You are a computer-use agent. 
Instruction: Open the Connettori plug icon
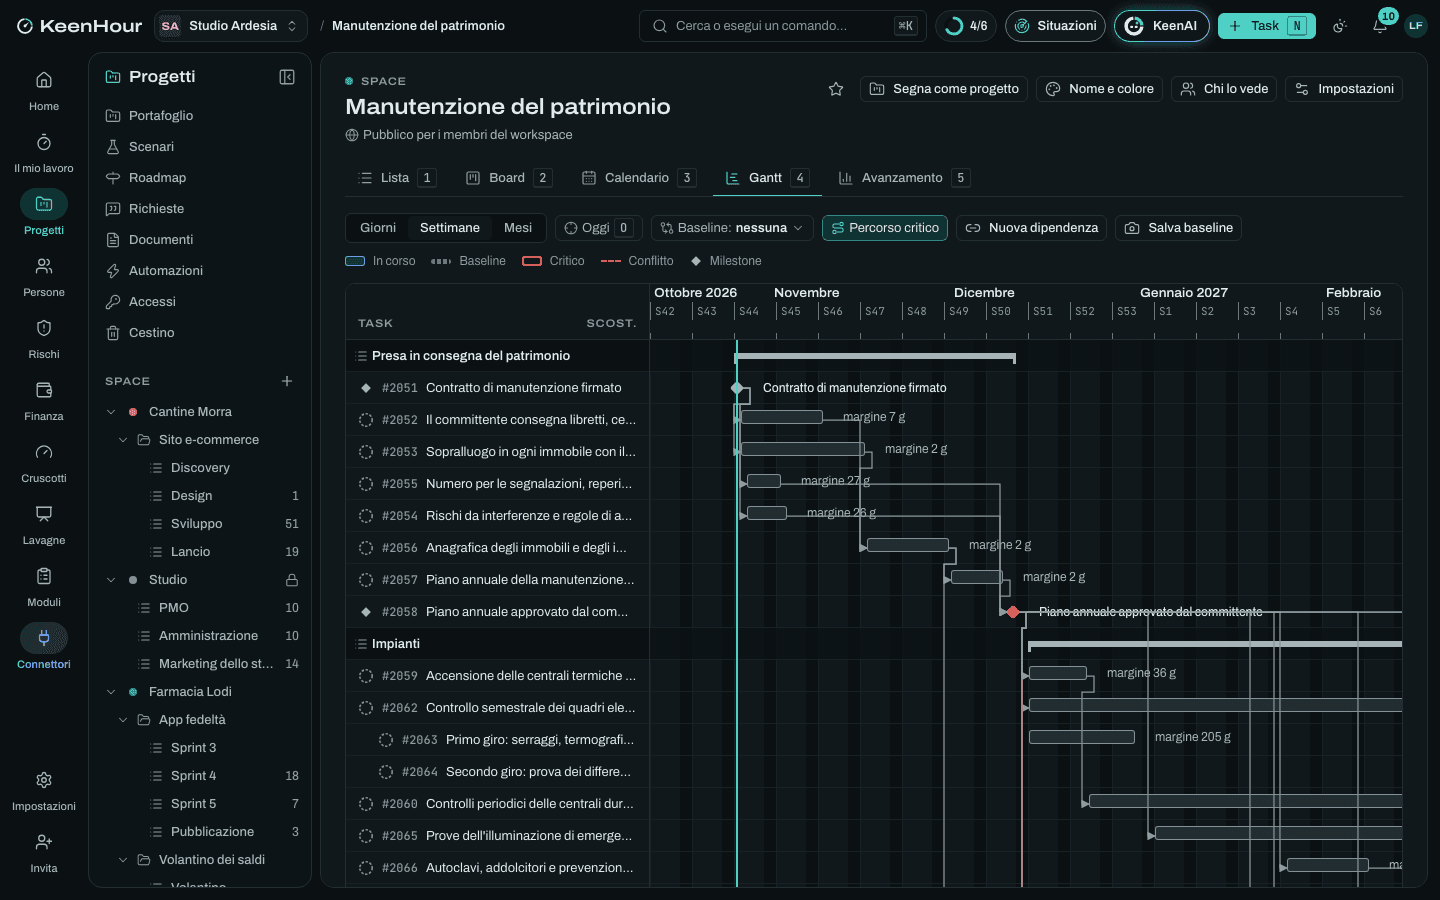(x=44, y=648)
